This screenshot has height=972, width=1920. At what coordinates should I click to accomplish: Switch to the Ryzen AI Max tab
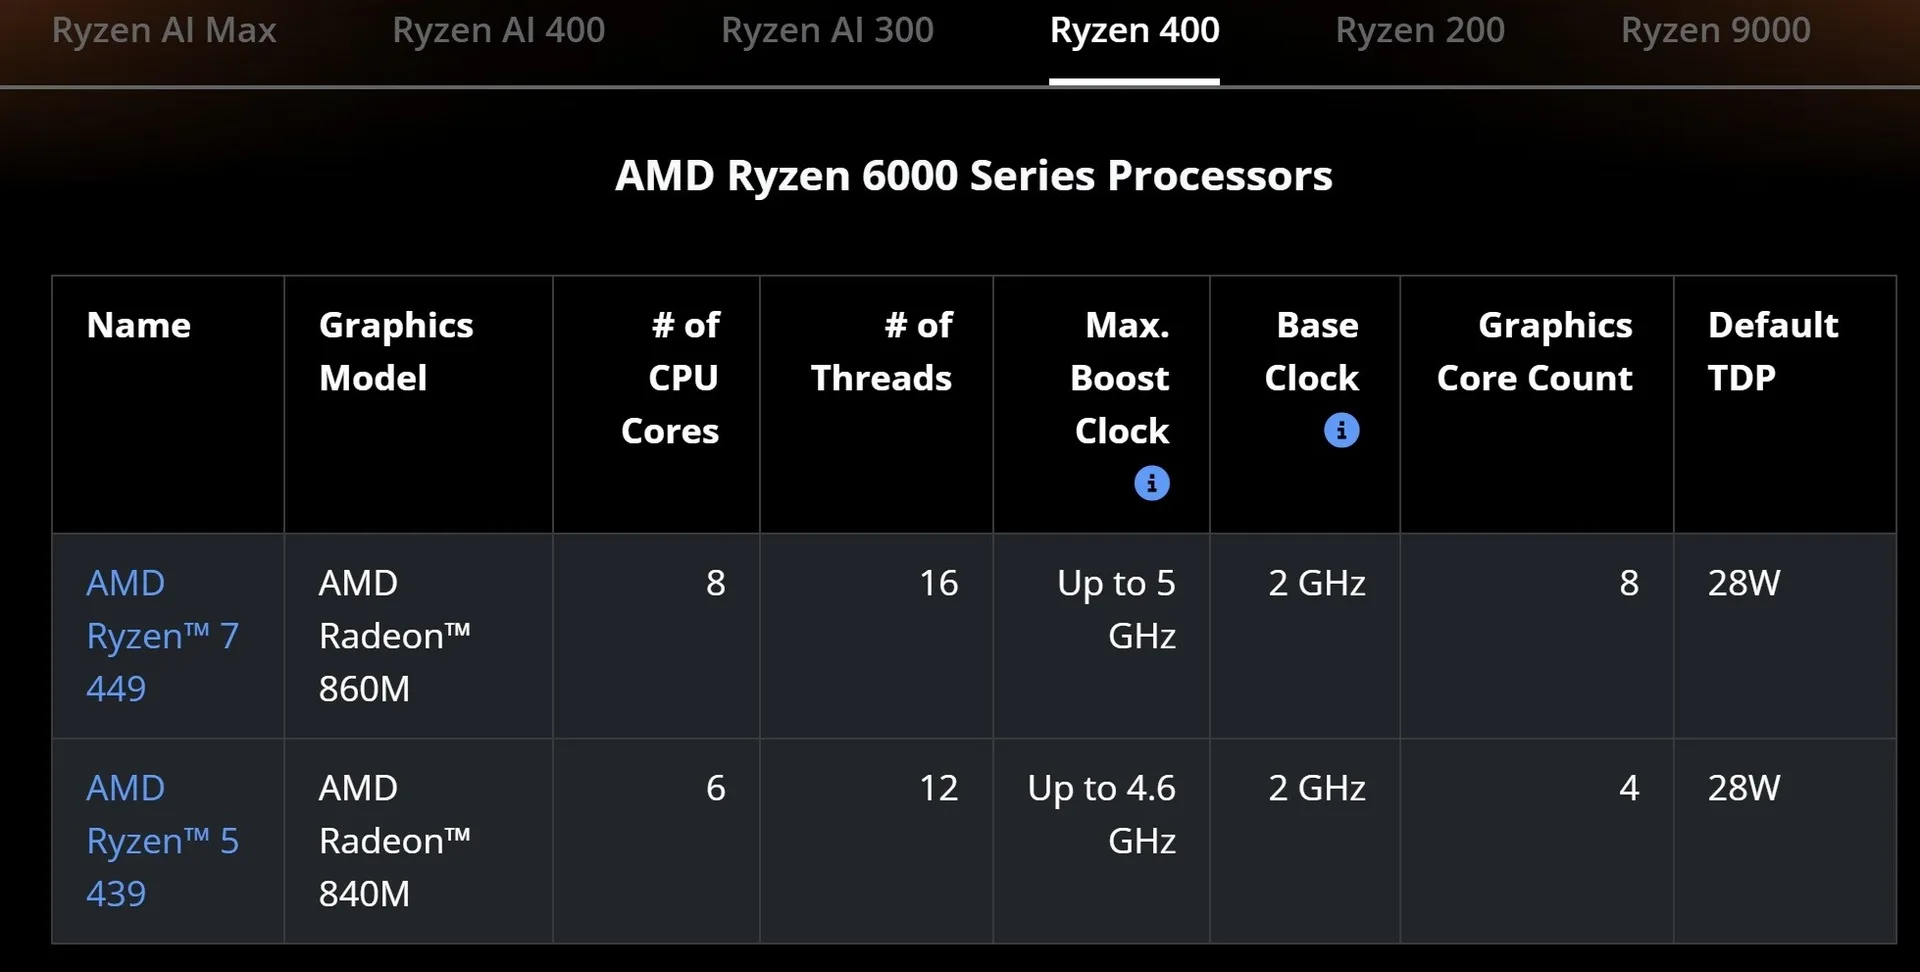tap(164, 31)
